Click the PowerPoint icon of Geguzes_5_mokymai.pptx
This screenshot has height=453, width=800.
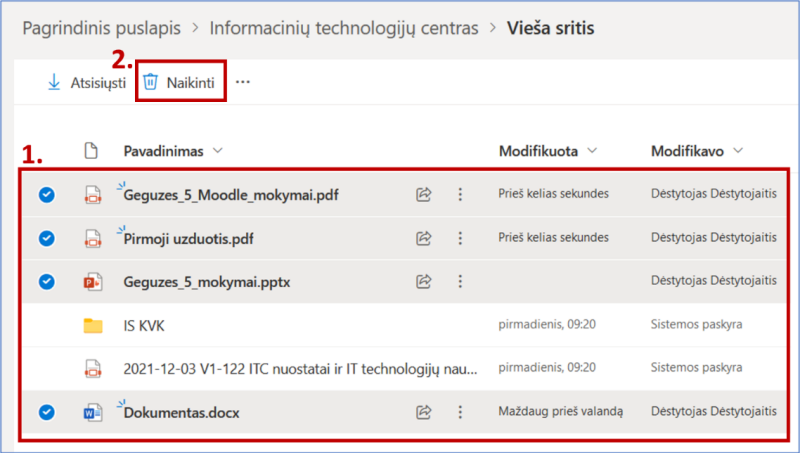tap(93, 282)
